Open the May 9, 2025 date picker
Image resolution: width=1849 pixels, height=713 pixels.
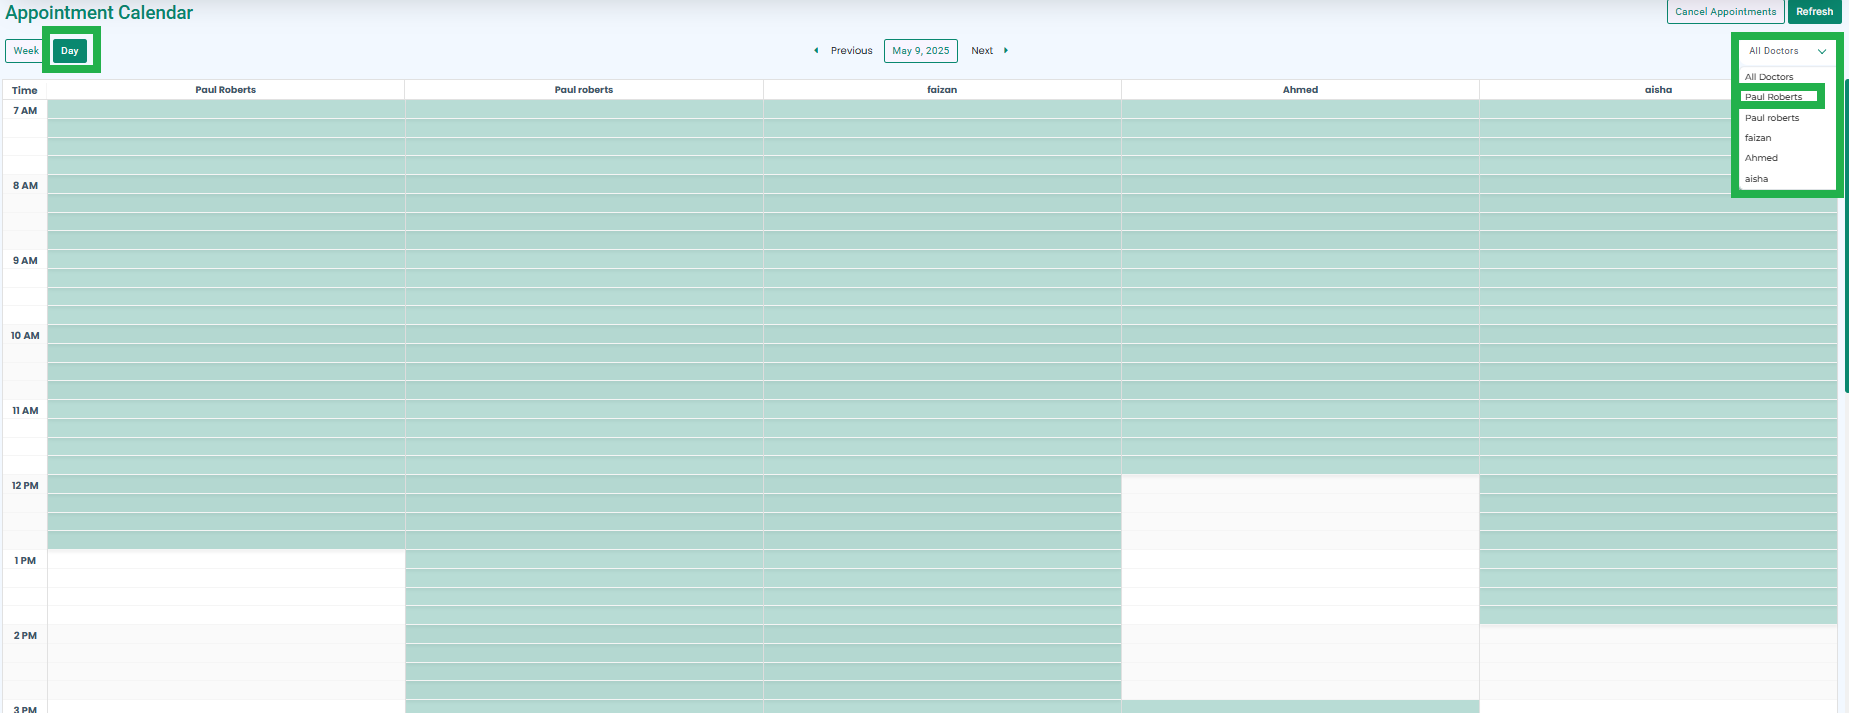pos(921,51)
